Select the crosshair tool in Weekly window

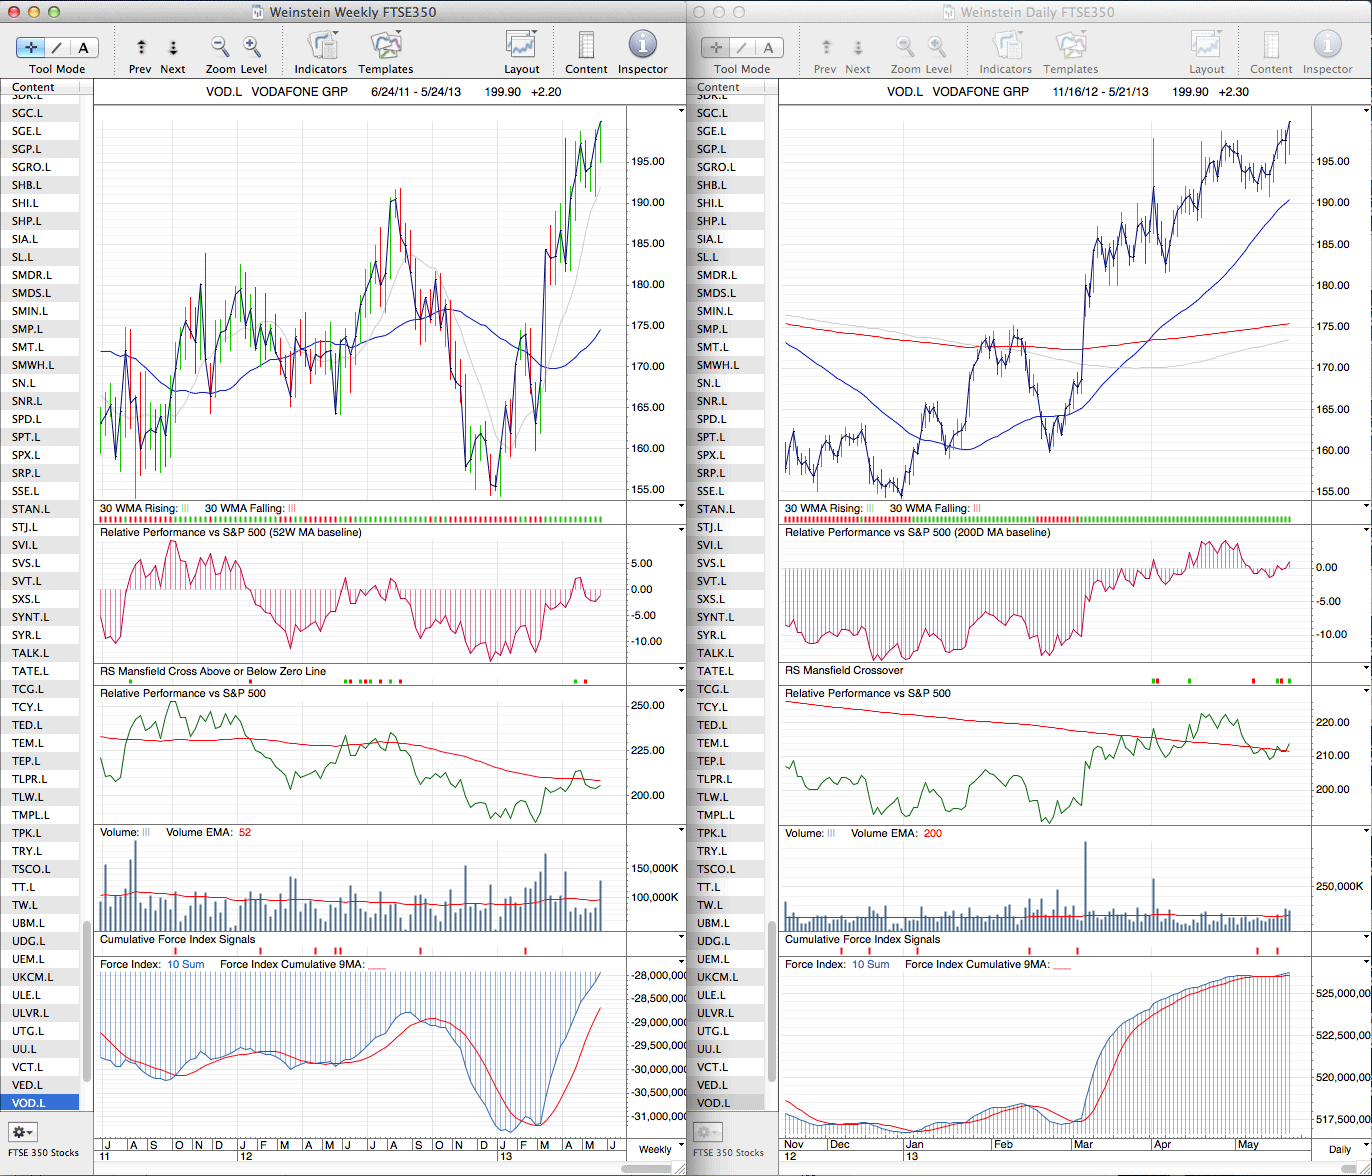[31, 47]
